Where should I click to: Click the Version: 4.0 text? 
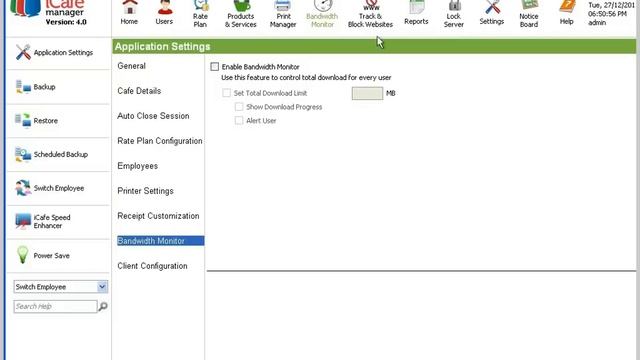(x=66, y=22)
